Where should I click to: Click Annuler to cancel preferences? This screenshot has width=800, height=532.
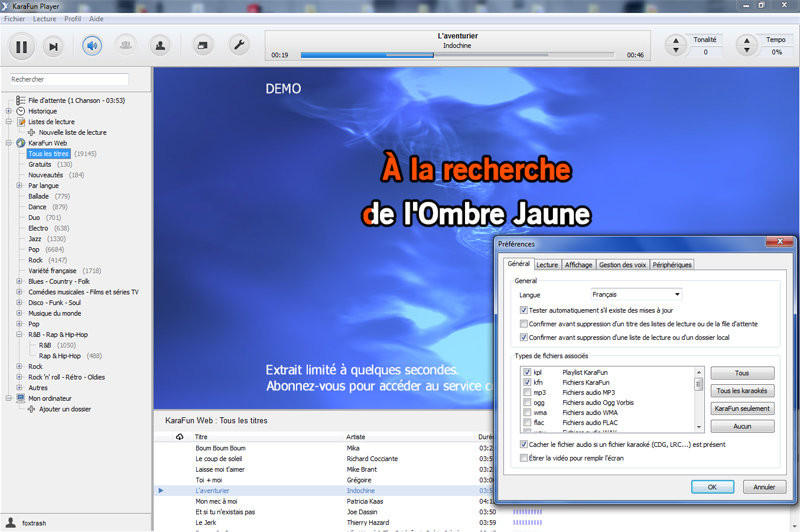point(764,487)
